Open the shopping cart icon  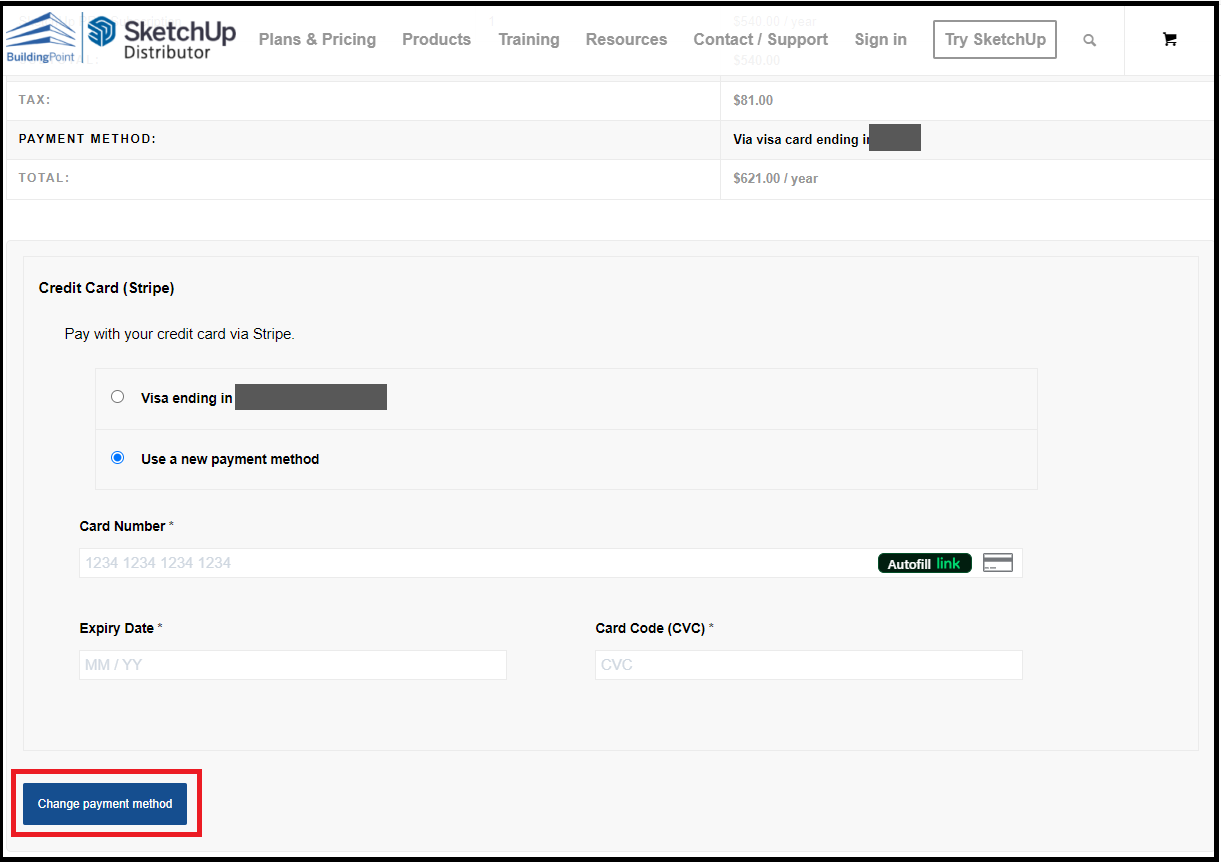point(1170,39)
